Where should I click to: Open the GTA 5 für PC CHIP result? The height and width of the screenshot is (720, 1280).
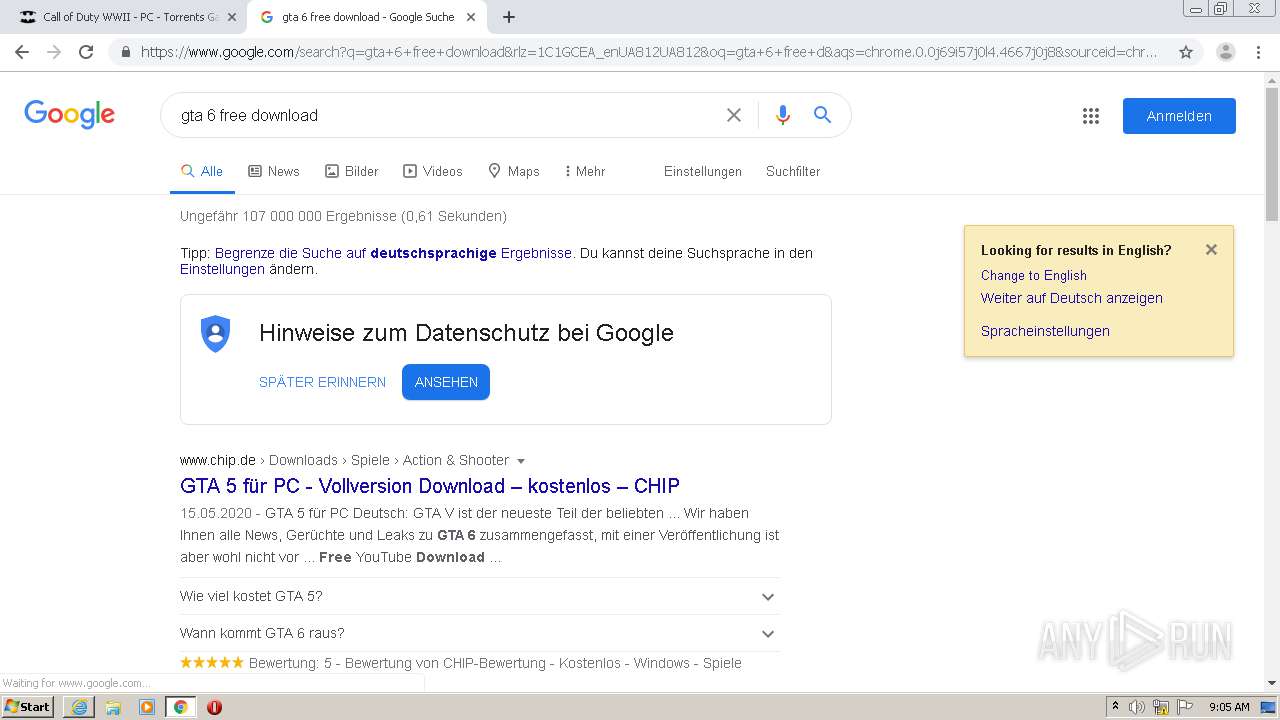430,486
